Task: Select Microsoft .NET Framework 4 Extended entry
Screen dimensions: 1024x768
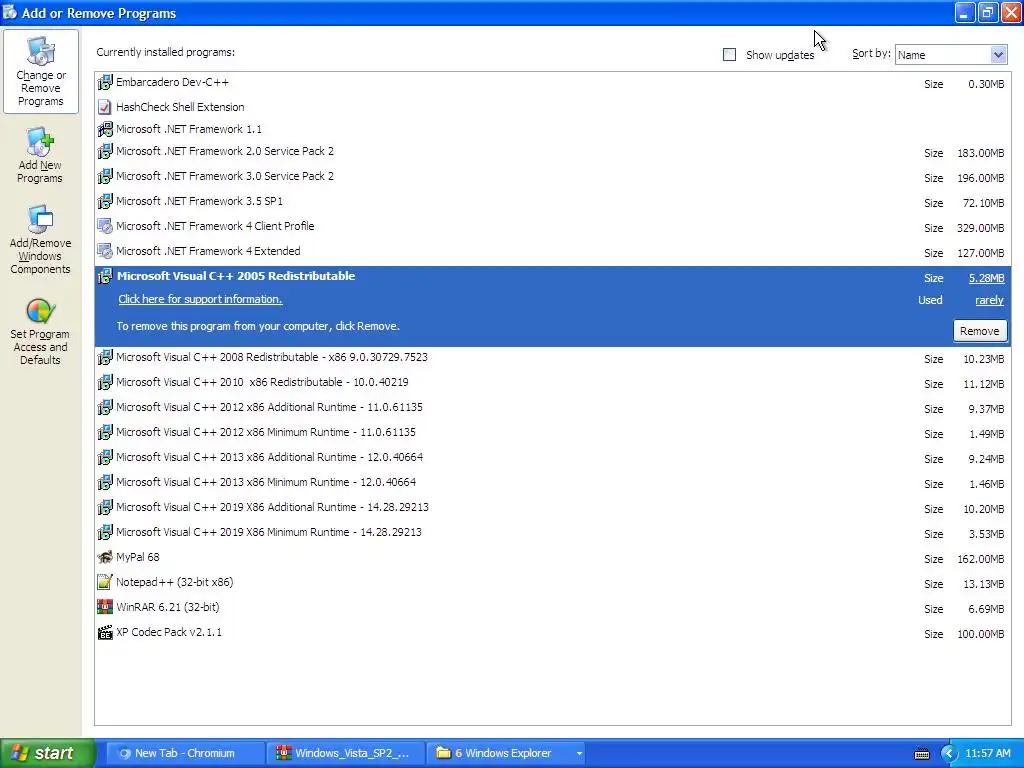Action: coord(552,251)
